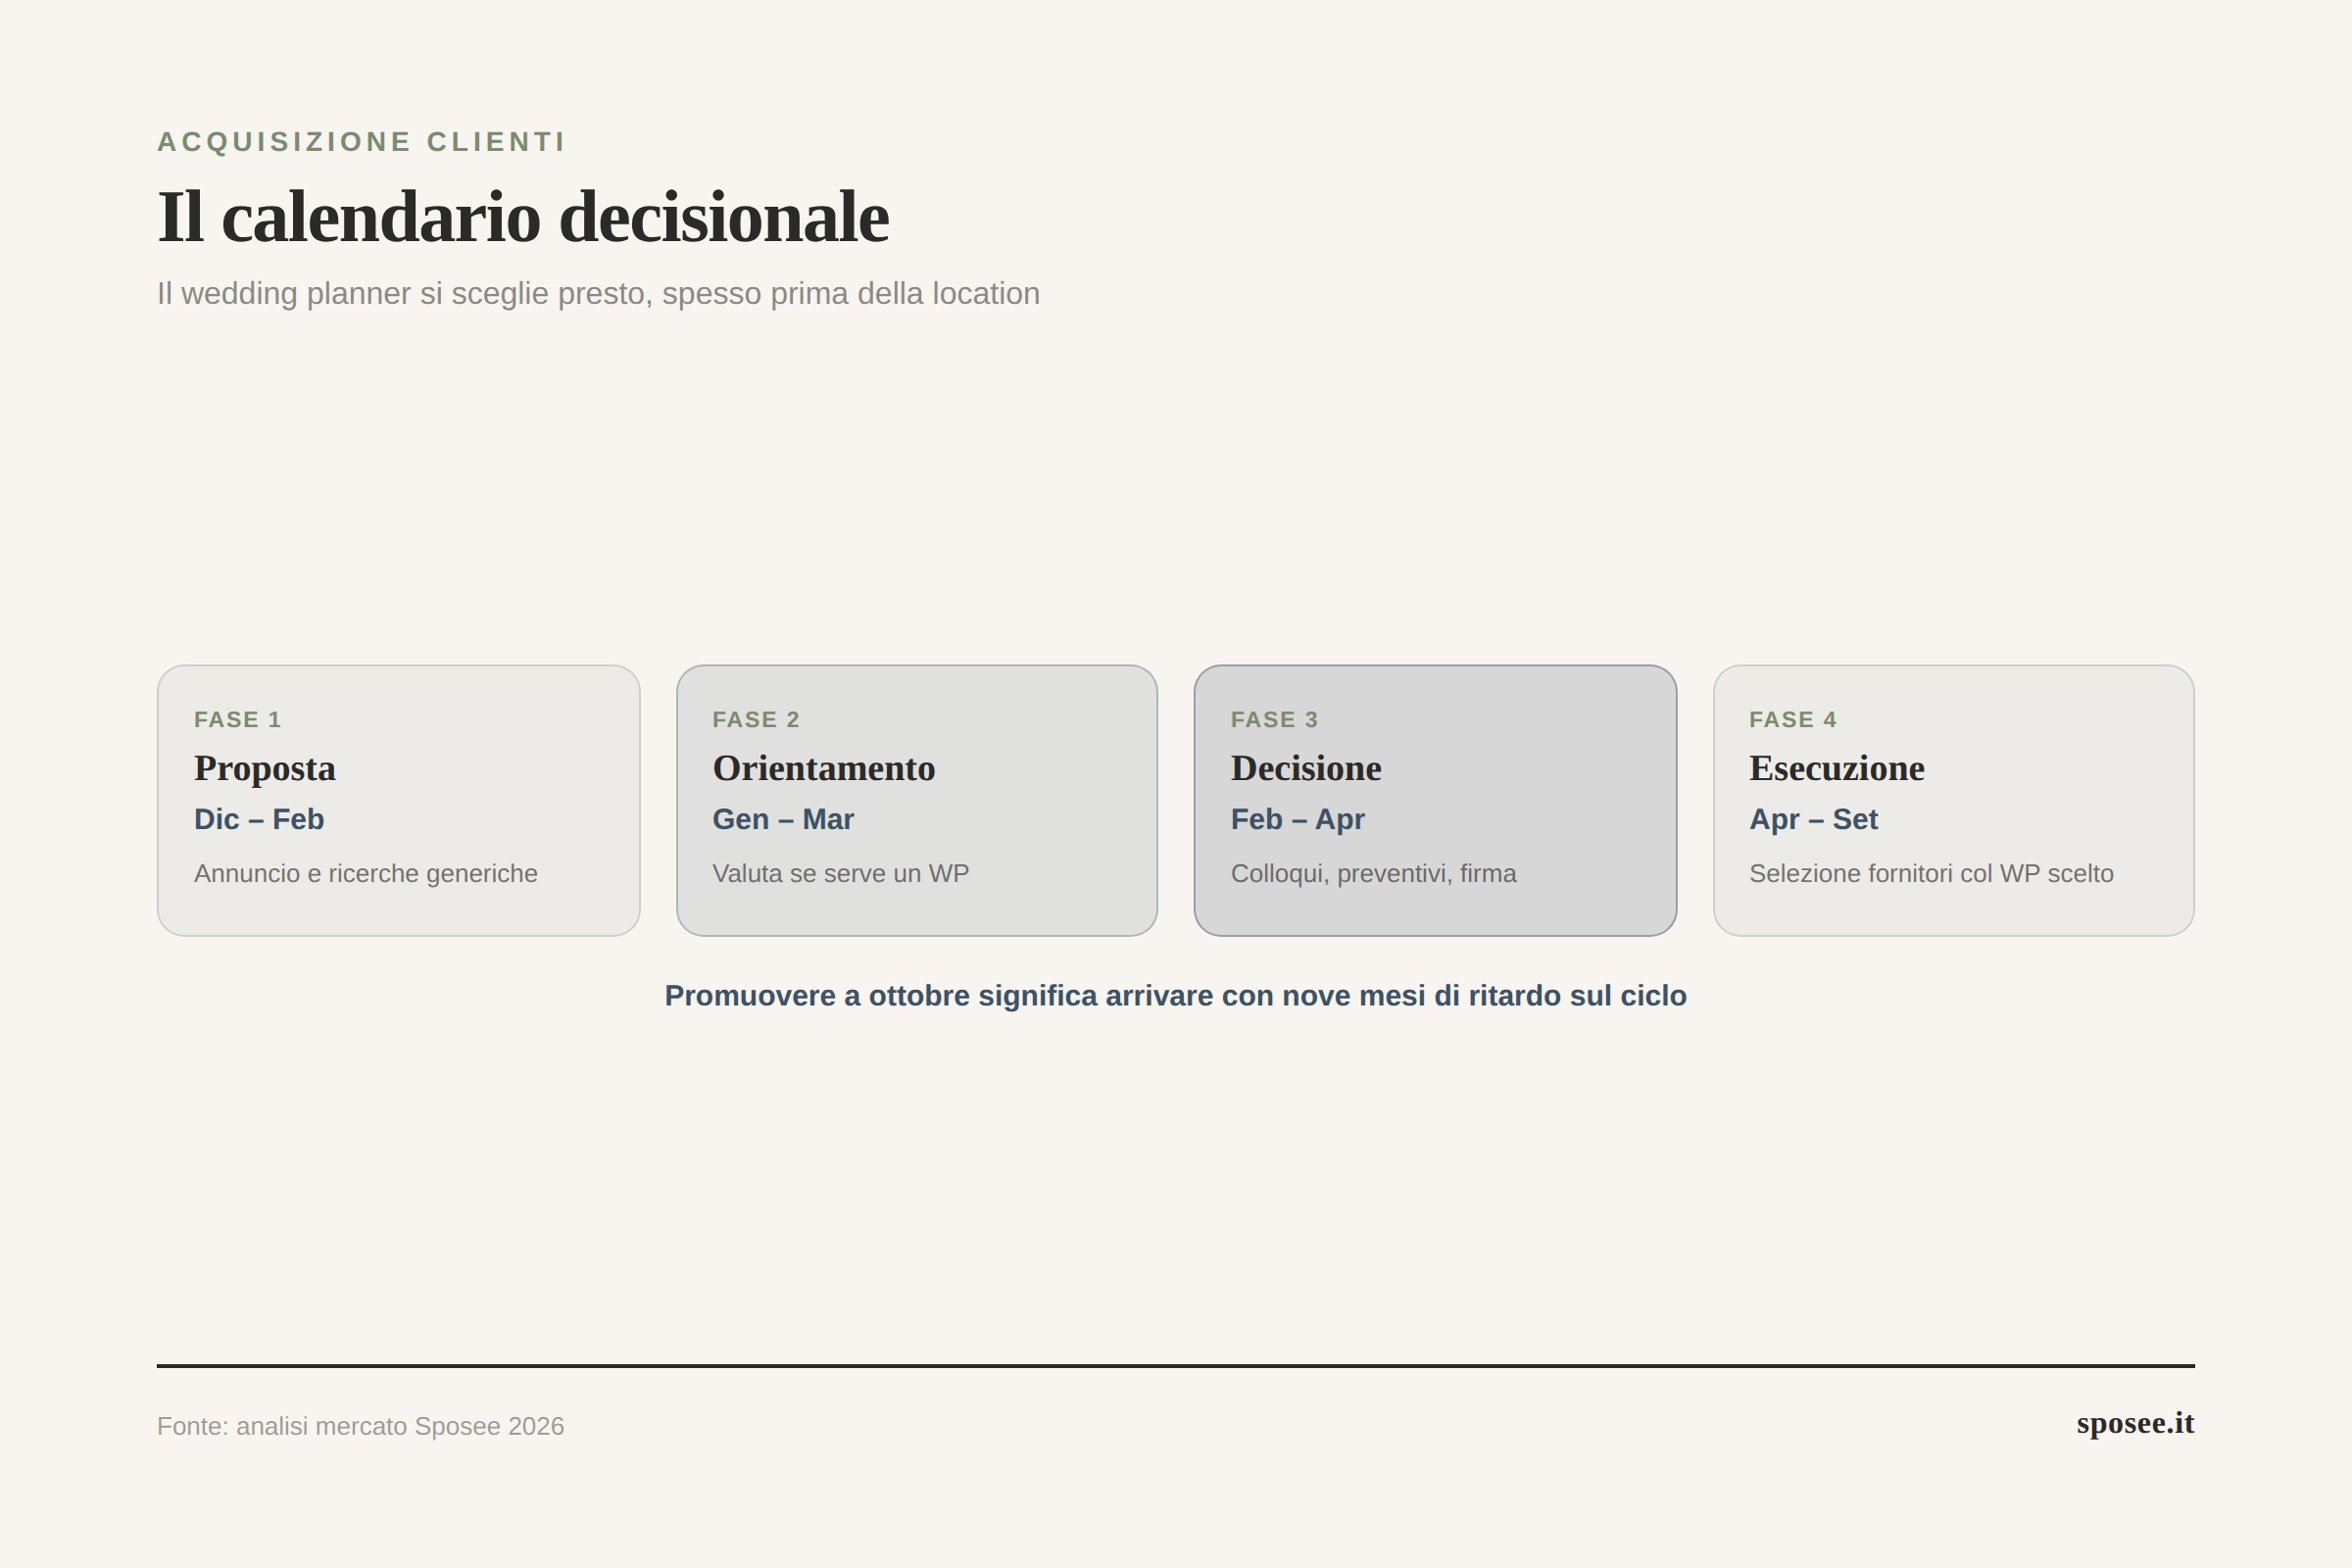Viewport: 2352px width, 1568px height.
Task: Select the 'FASE 1' label
Action: click(x=238, y=720)
